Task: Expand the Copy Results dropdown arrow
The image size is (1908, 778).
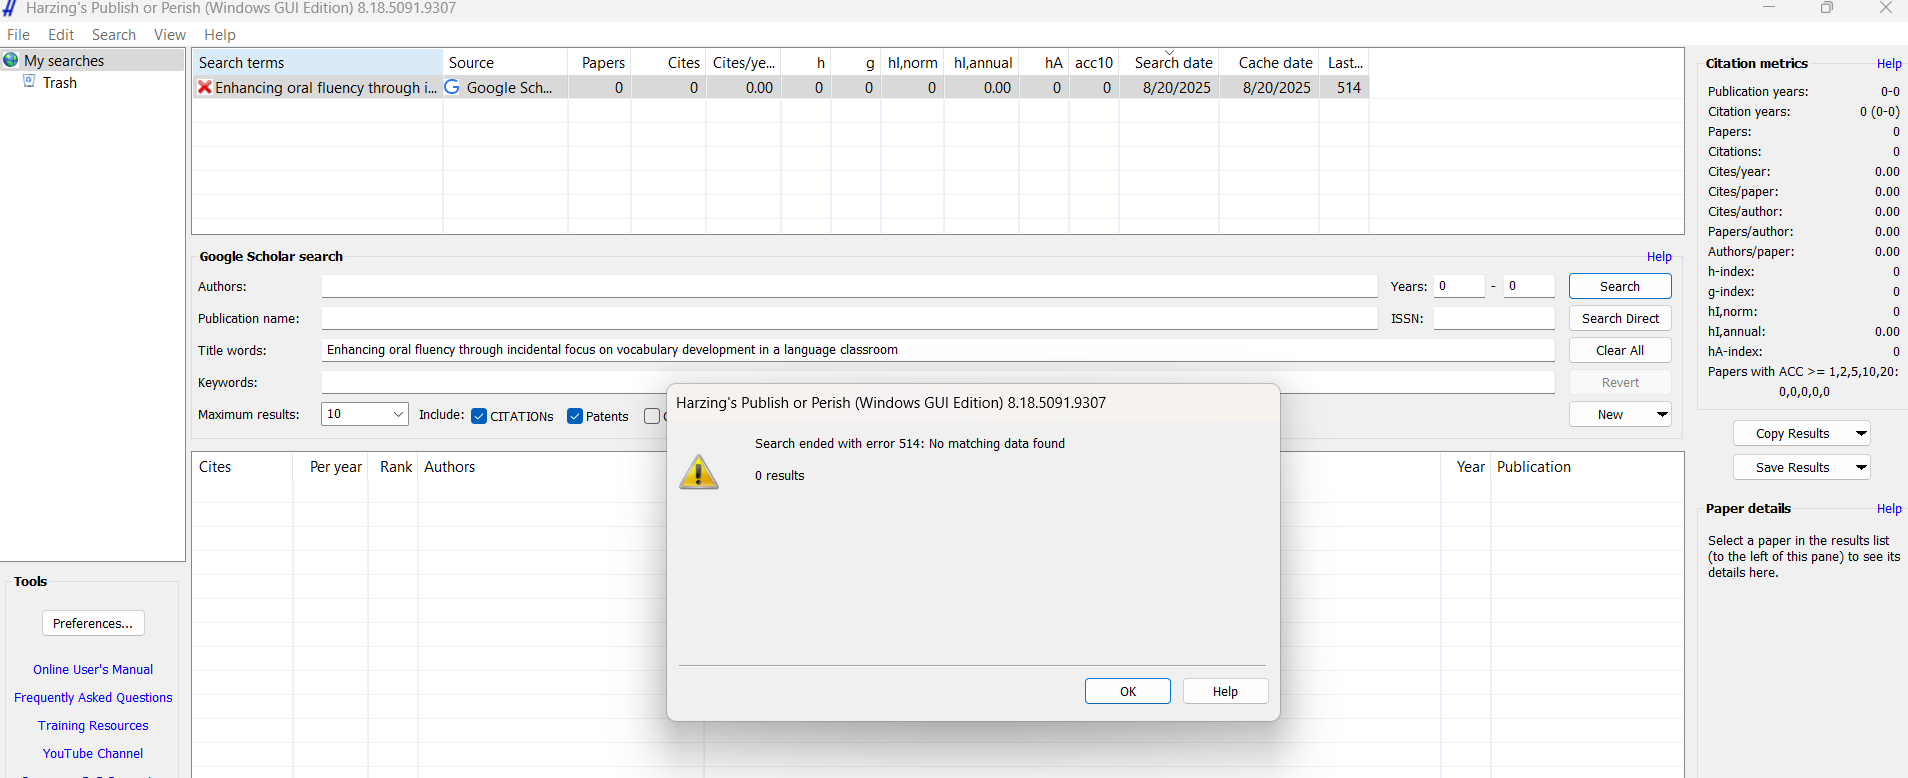Action: [x=1860, y=433]
